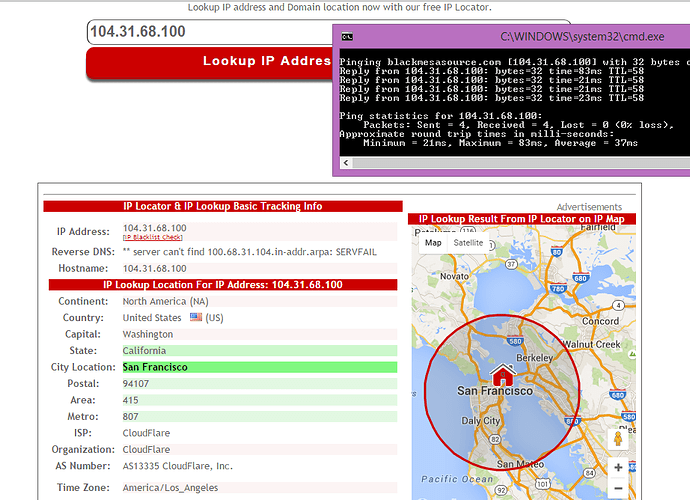
Task: Open the IP Blacklist Check link
Action: [152, 238]
